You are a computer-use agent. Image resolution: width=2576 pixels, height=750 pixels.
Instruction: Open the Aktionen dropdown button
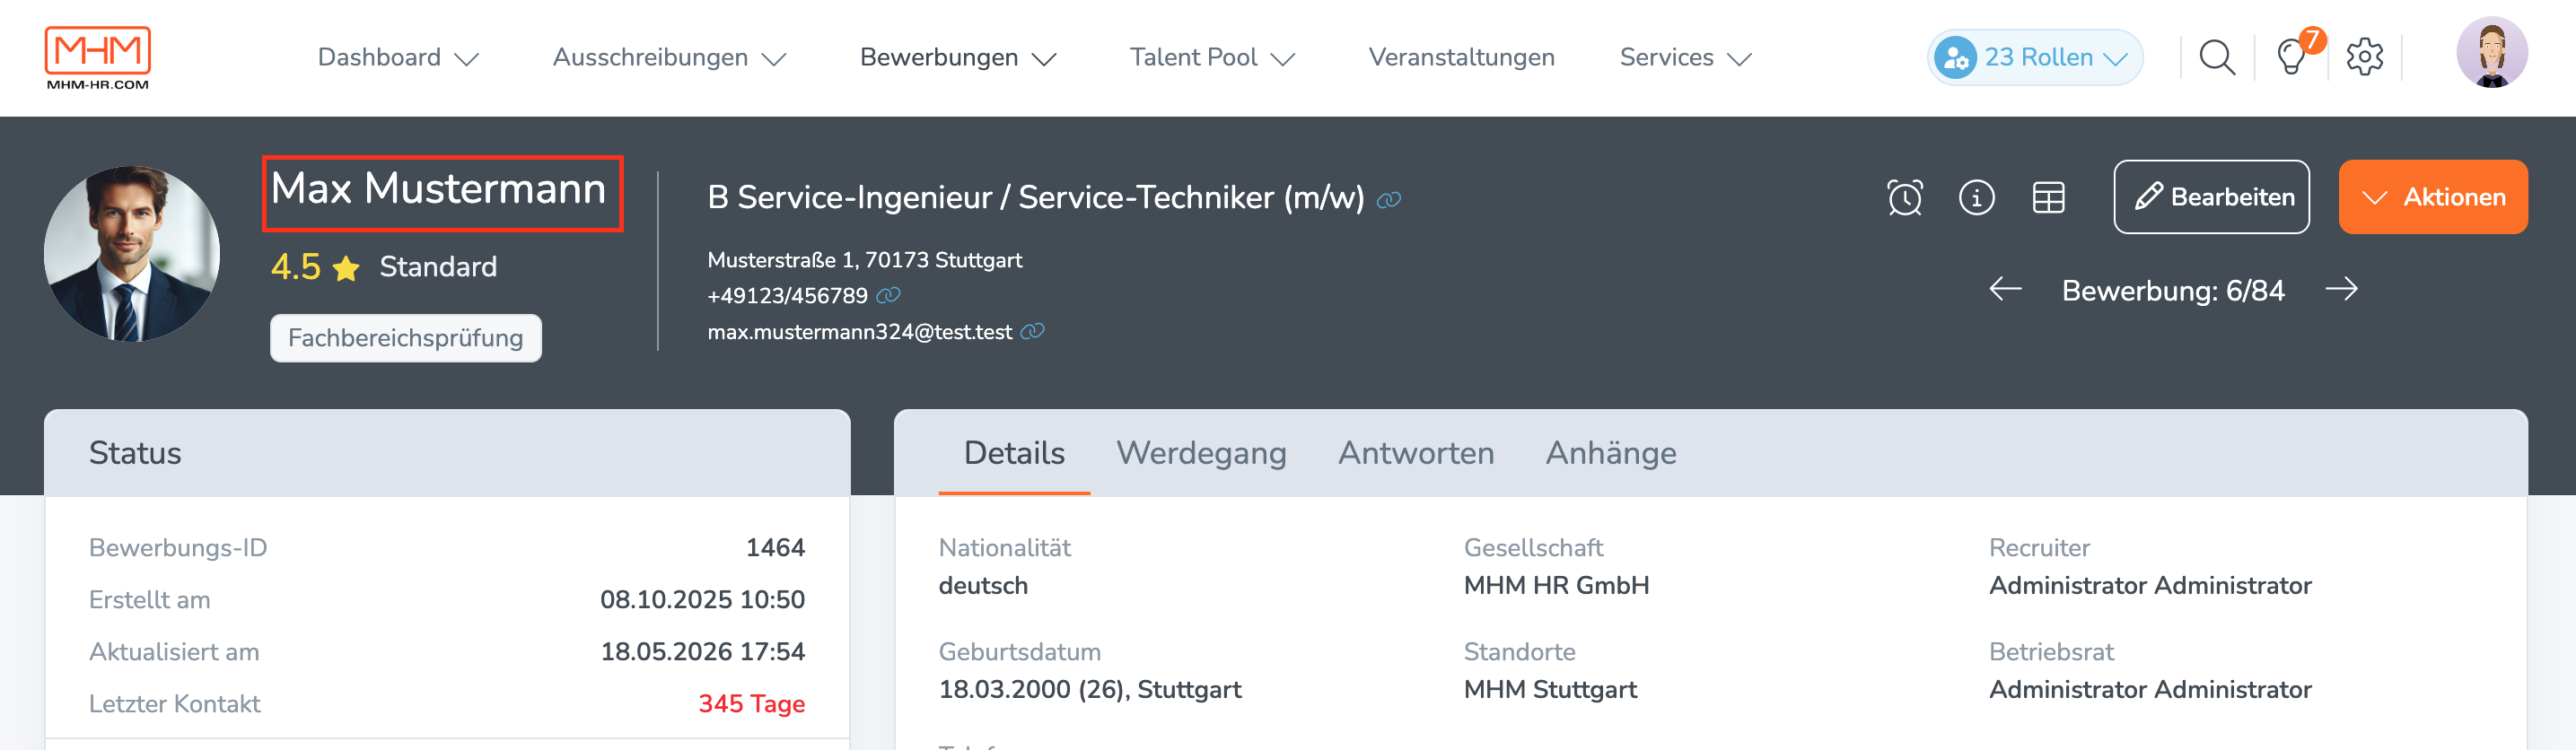point(2433,197)
